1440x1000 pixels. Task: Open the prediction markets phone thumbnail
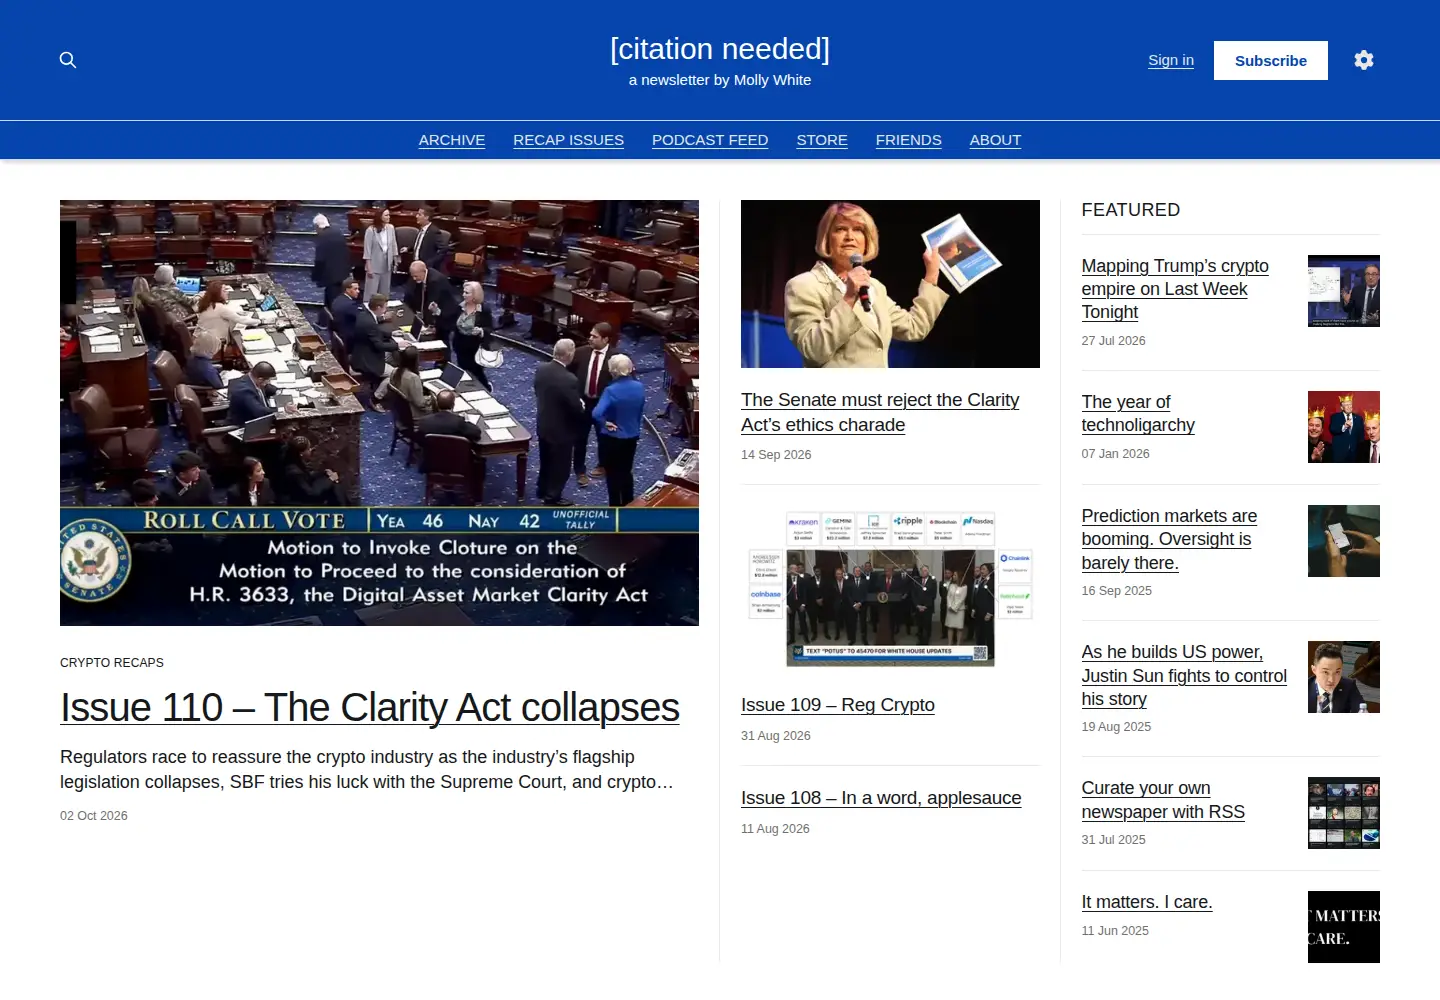tap(1344, 541)
